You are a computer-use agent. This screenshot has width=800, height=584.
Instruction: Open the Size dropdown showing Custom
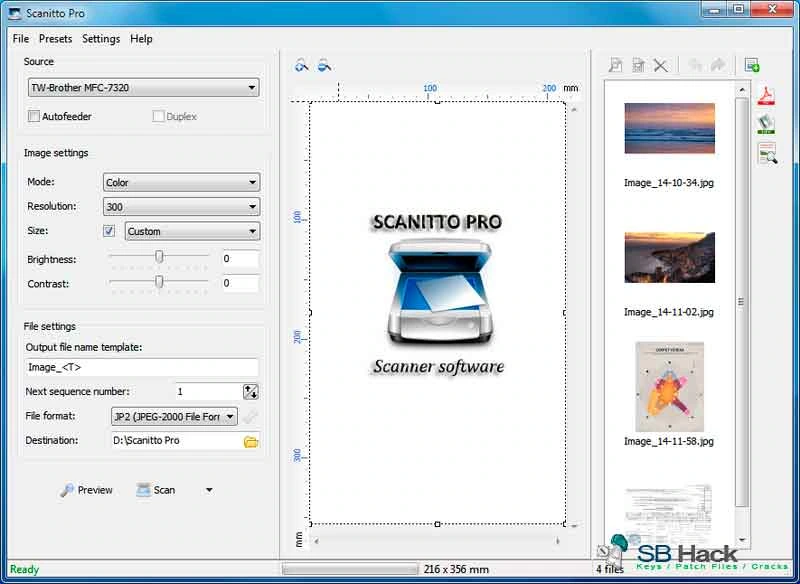[x=192, y=231]
